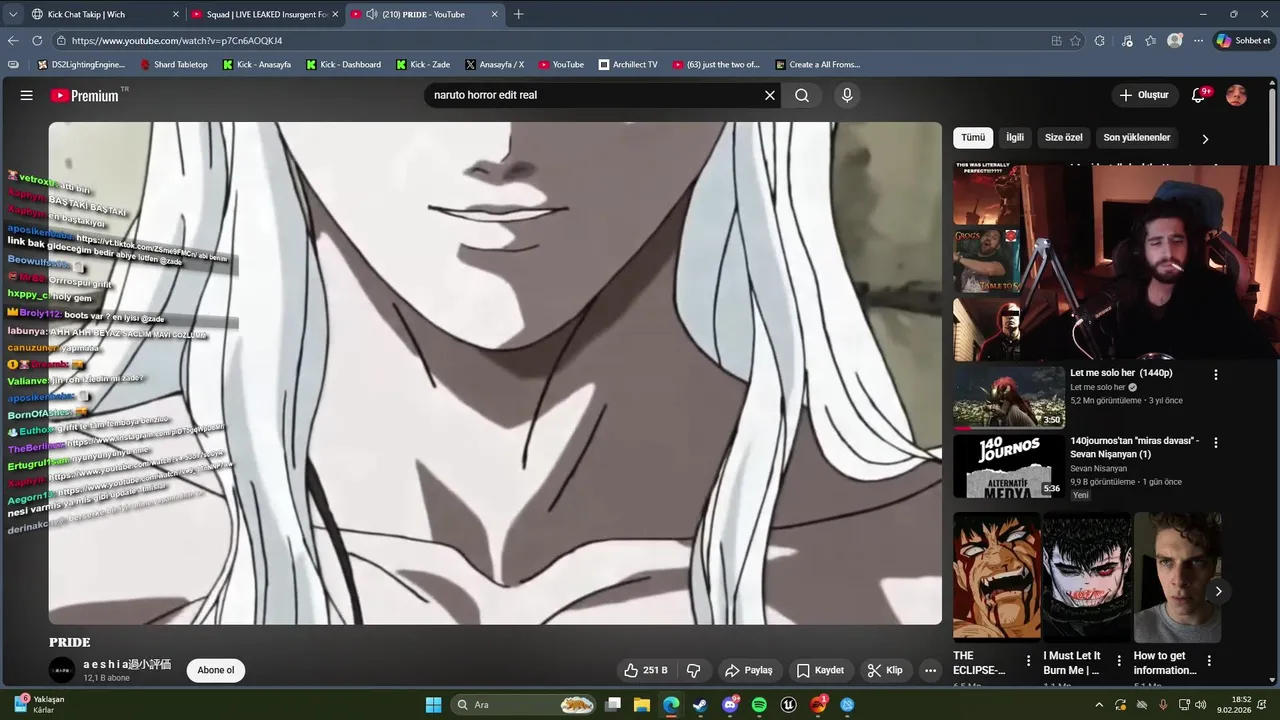Open File Explorer from the taskbar

642,705
